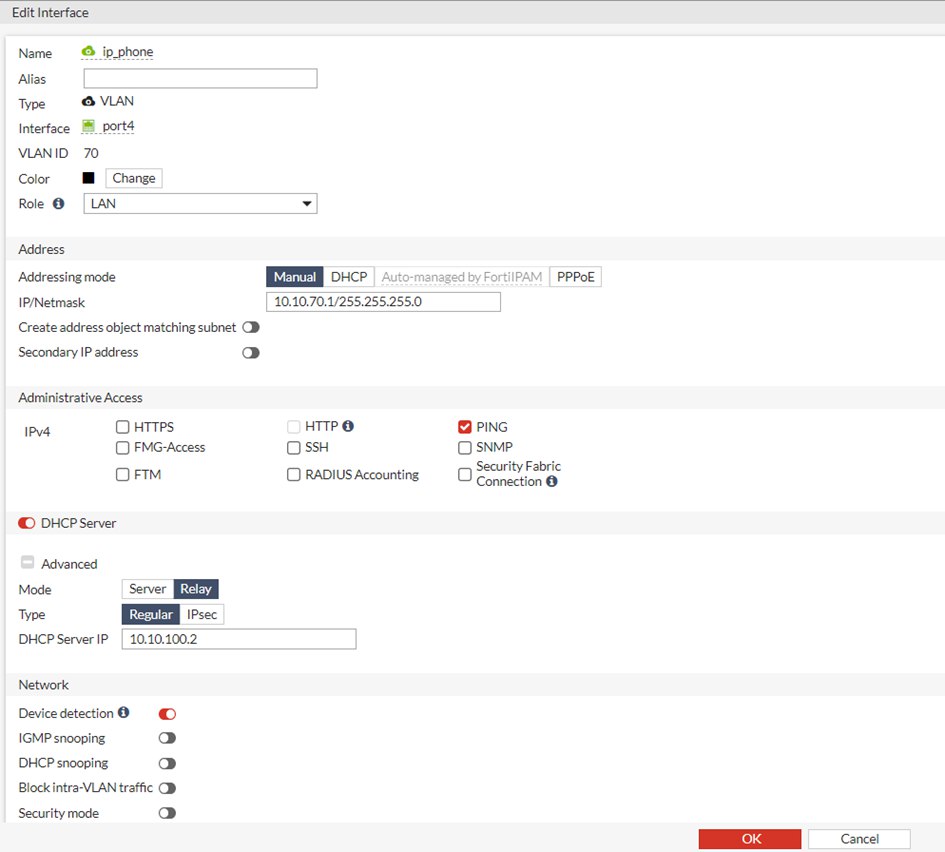Turn on IGMP snooping toggle

pyautogui.click(x=167, y=738)
